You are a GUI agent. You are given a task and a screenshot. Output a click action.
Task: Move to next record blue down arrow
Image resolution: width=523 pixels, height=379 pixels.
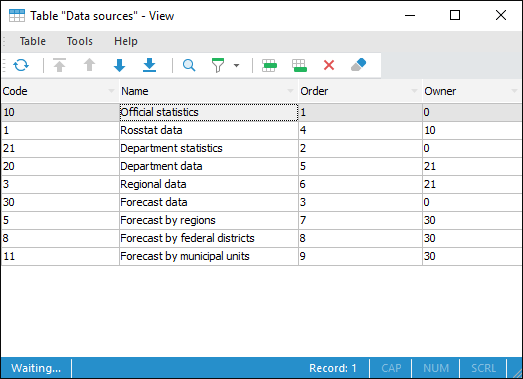tap(119, 65)
